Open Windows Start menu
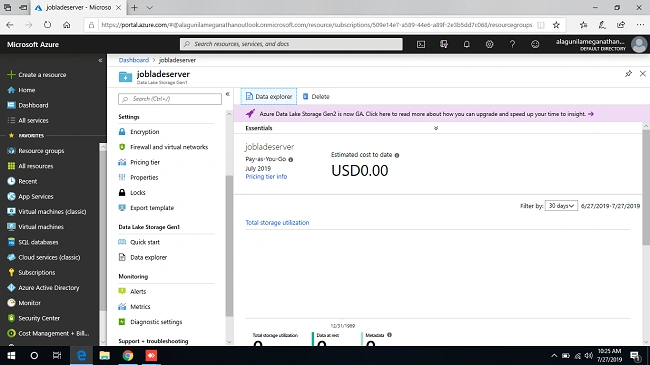Viewport: 650px width, 365px height. click(11, 355)
